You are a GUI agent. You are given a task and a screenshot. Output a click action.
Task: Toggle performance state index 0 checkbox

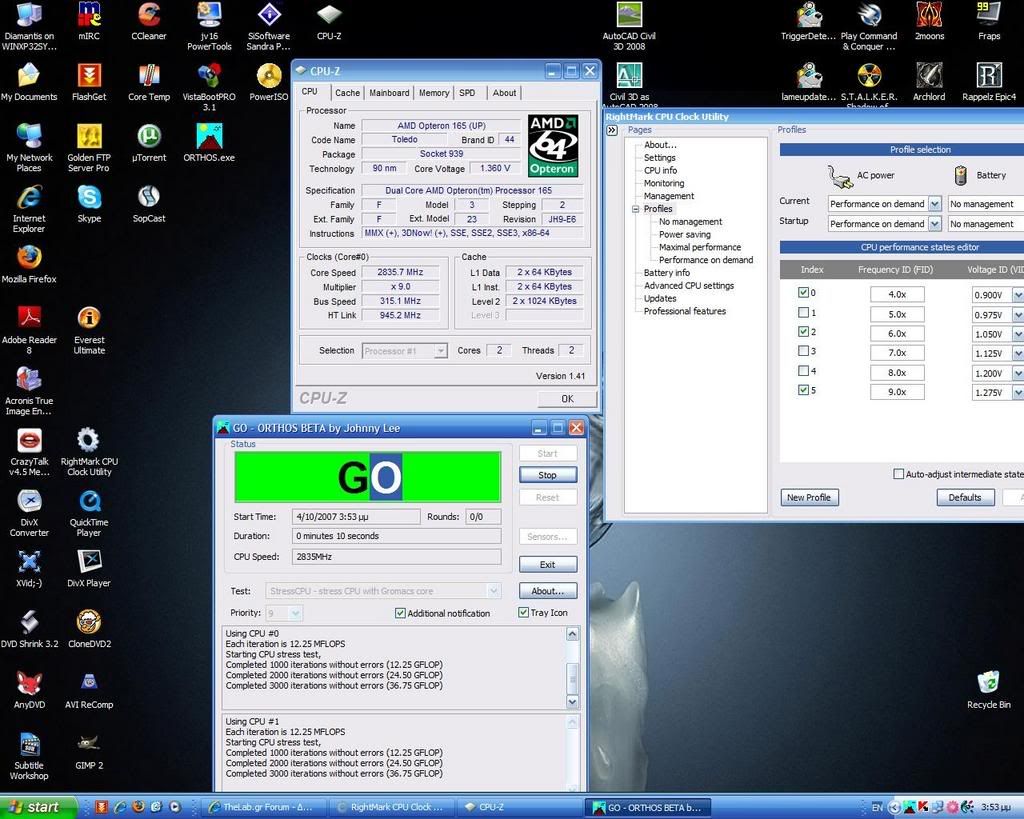tap(804, 293)
